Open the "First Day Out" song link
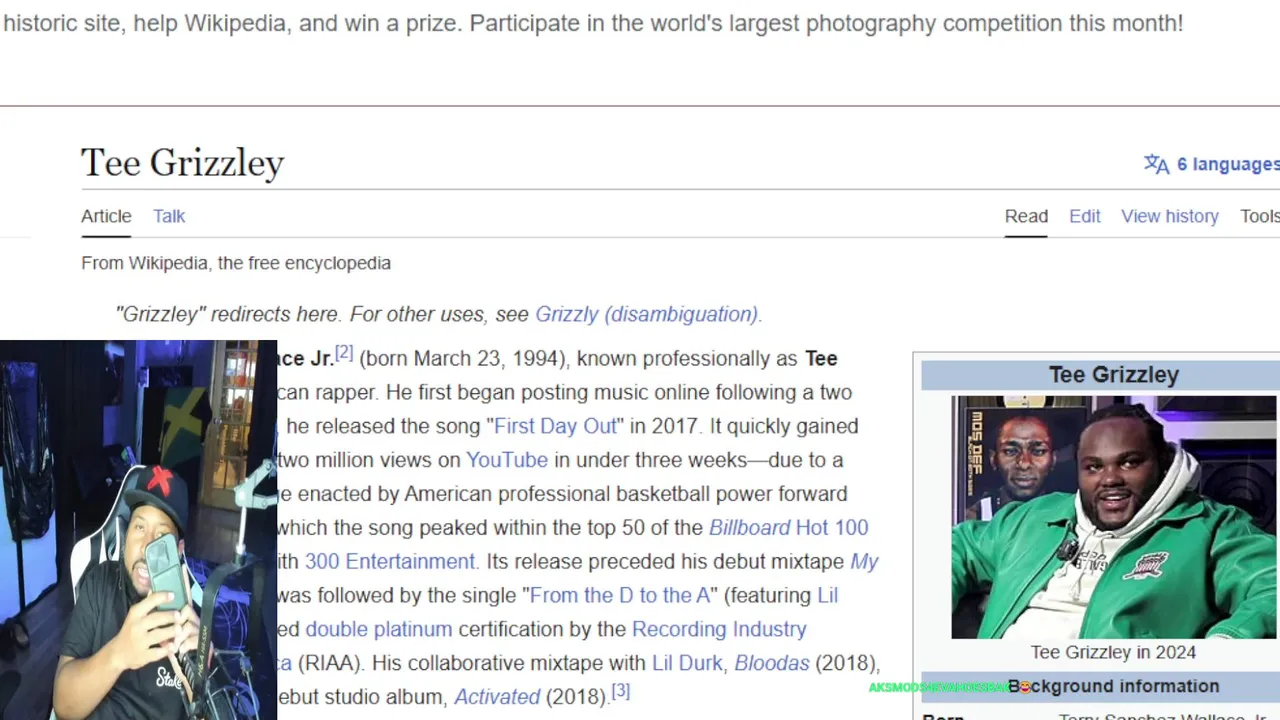The width and height of the screenshot is (1280, 720). tap(556, 426)
